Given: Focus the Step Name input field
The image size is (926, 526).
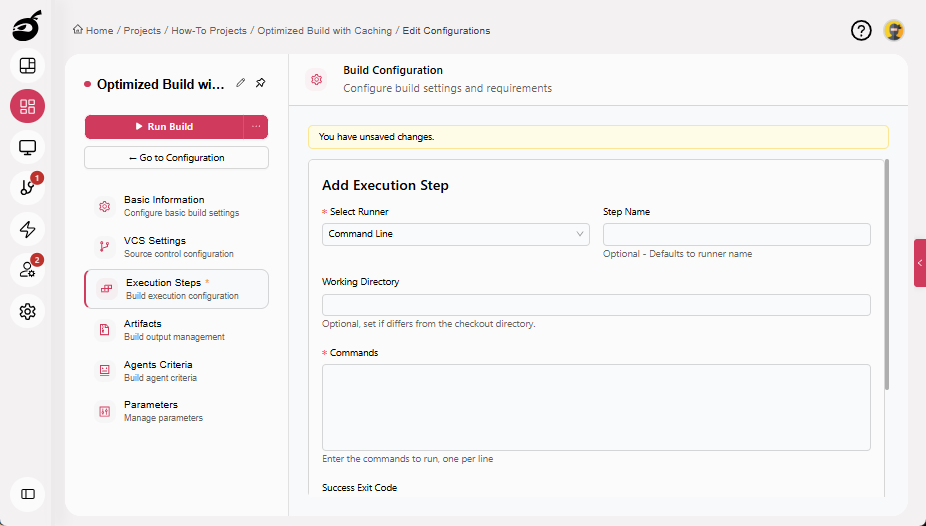Looking at the screenshot, I should (736, 234).
